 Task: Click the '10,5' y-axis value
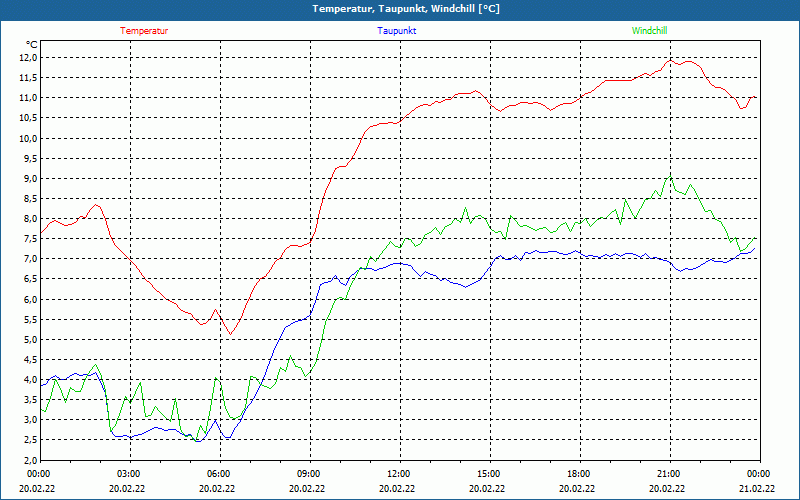pos(29,118)
